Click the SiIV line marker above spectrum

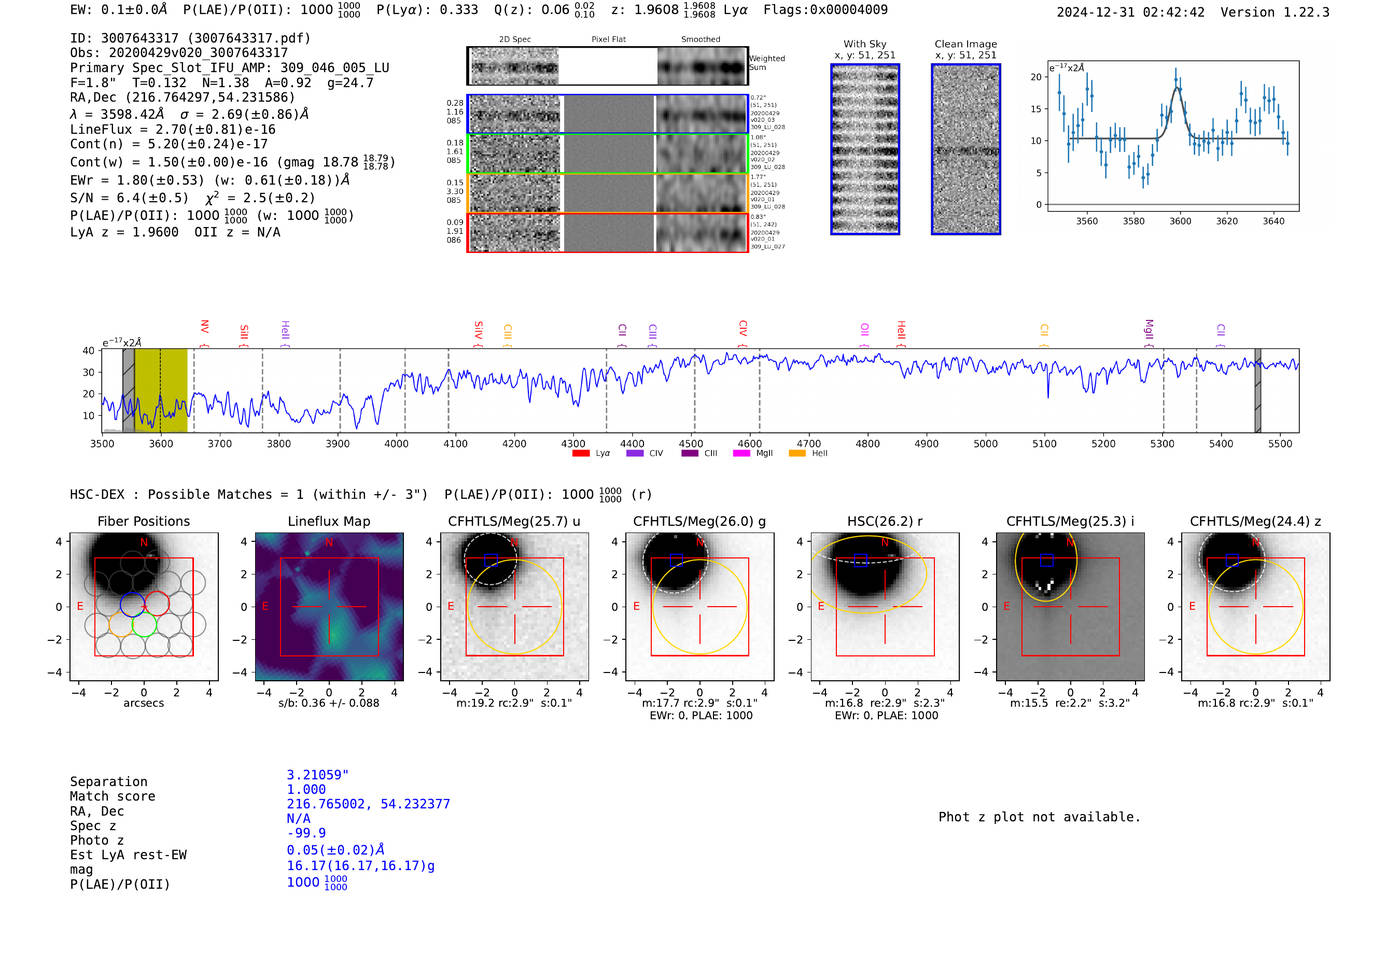tap(479, 331)
